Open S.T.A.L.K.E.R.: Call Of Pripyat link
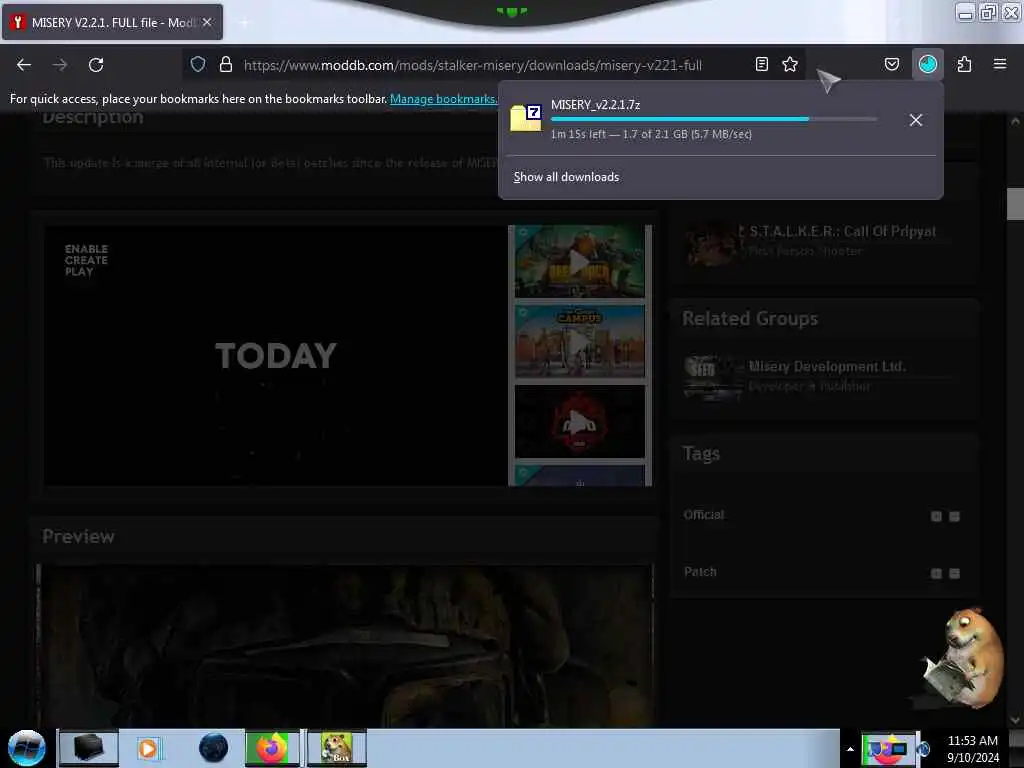The image size is (1024, 768). click(842, 232)
